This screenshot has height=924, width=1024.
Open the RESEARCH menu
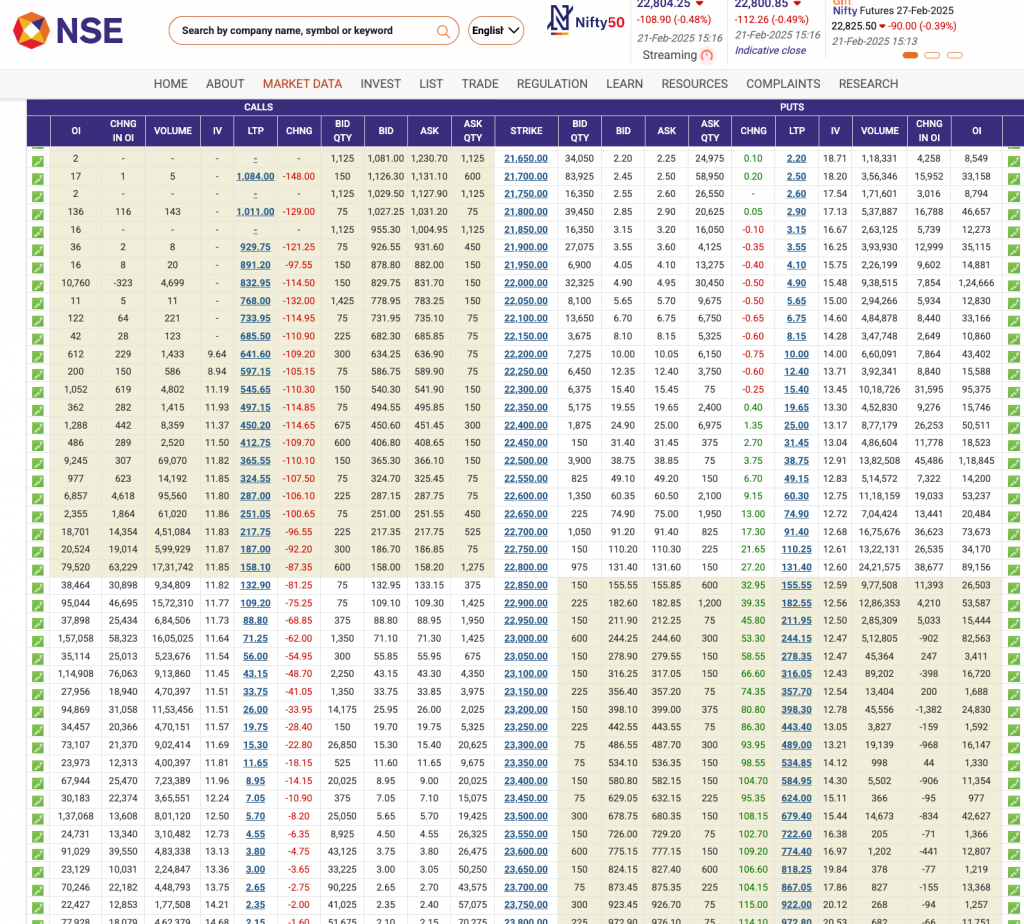(x=869, y=84)
